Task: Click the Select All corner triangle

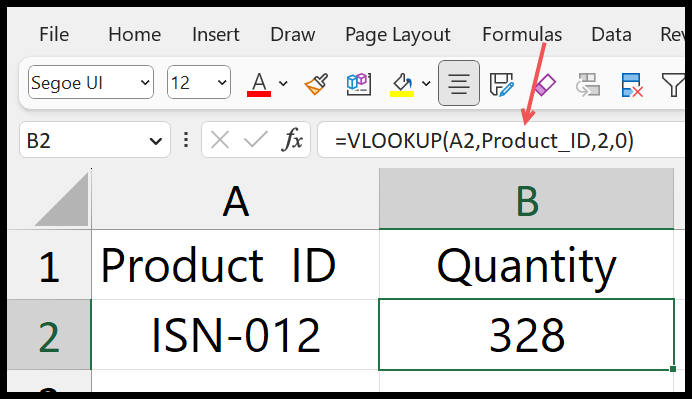Action: tap(62, 199)
